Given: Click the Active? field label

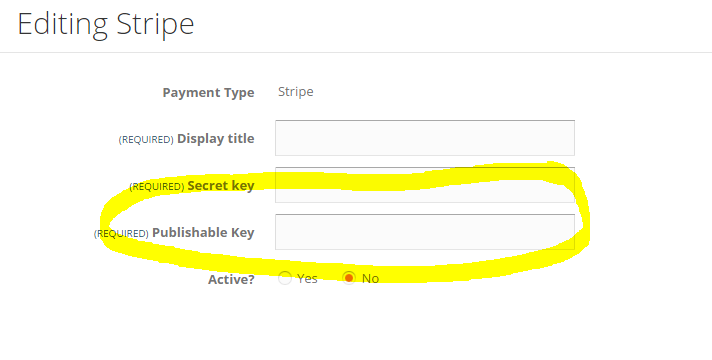Looking at the screenshot, I should [231, 279].
